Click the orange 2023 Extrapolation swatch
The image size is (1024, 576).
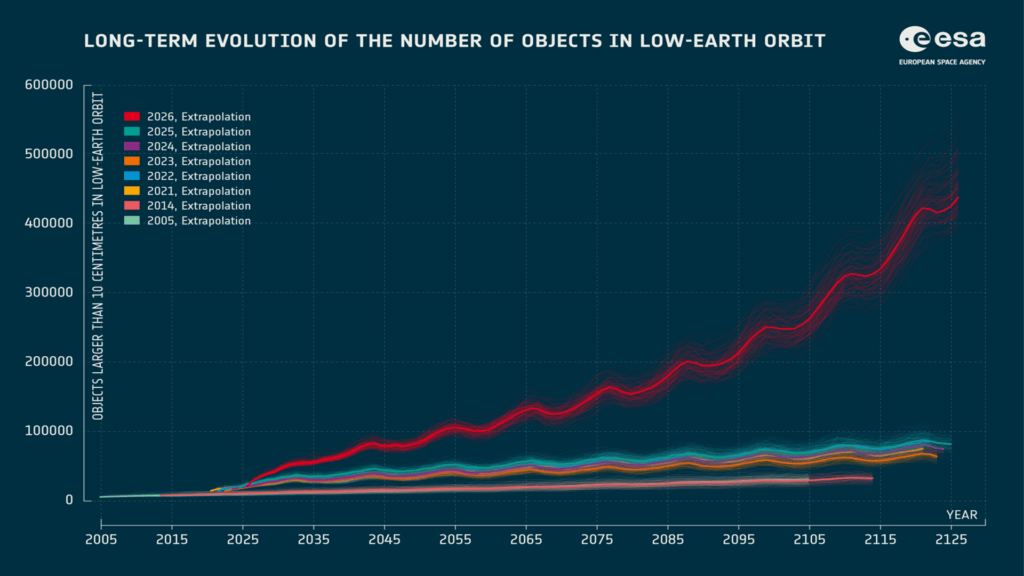coord(132,161)
